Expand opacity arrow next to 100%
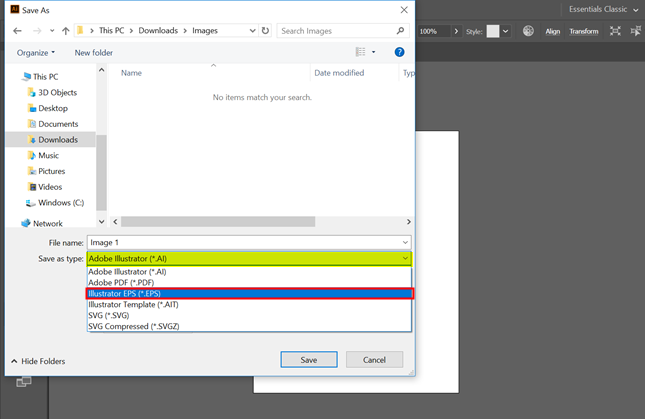Image resolution: width=645 pixels, height=419 pixels. tap(456, 31)
